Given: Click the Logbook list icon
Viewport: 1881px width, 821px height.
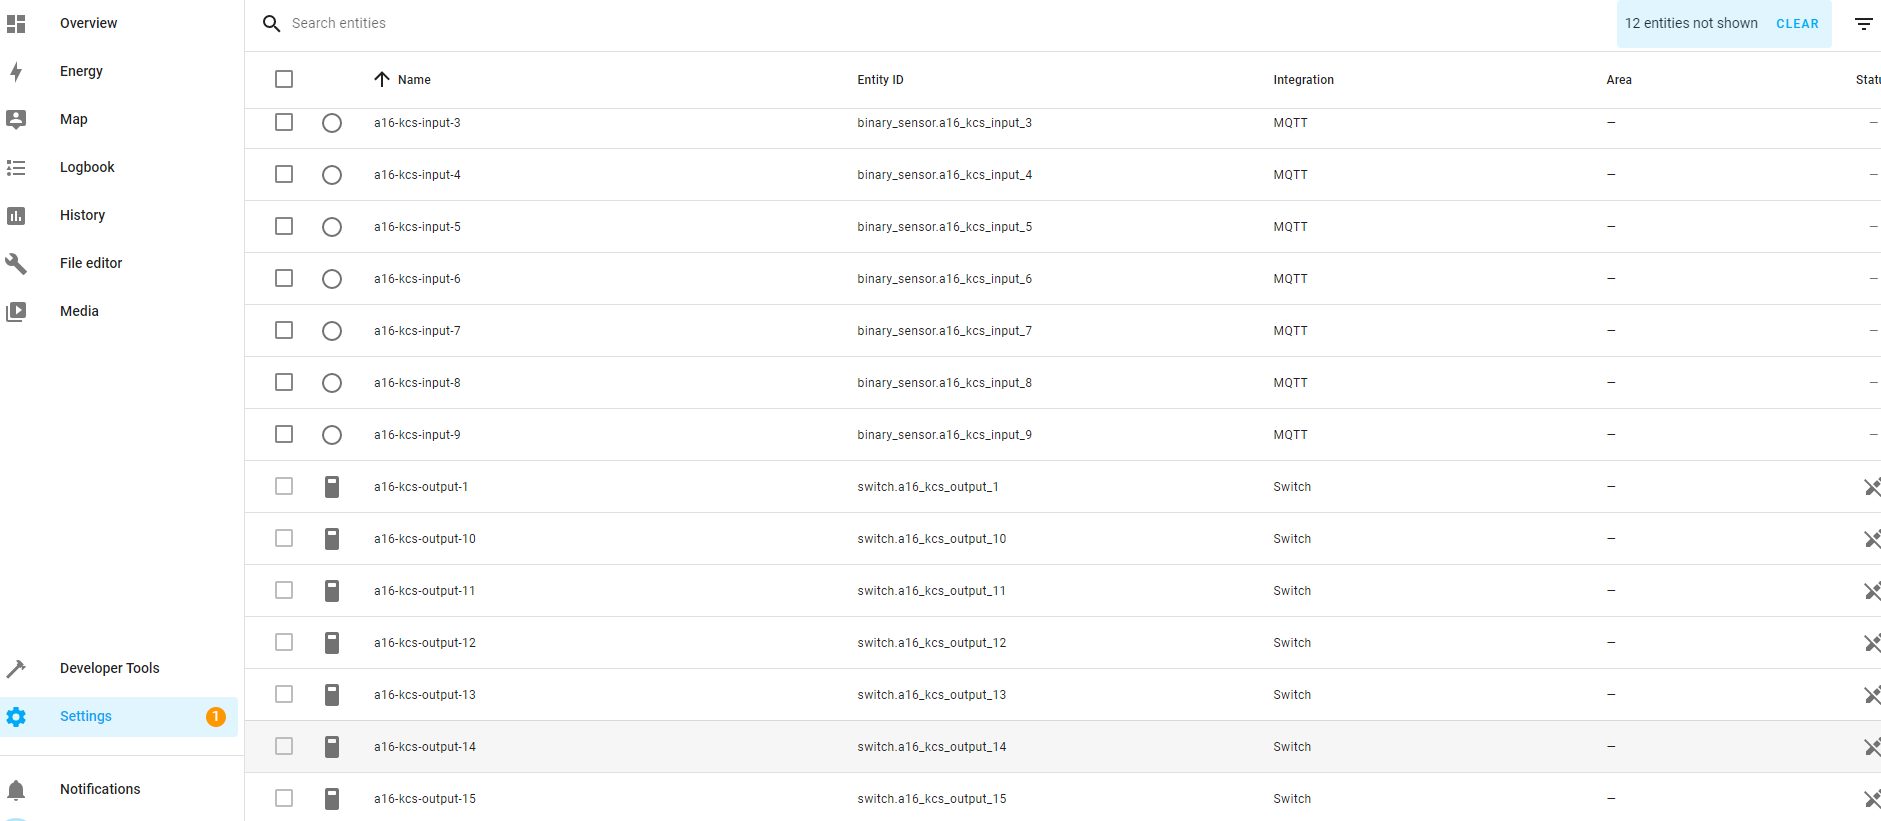Looking at the screenshot, I should click(16, 167).
